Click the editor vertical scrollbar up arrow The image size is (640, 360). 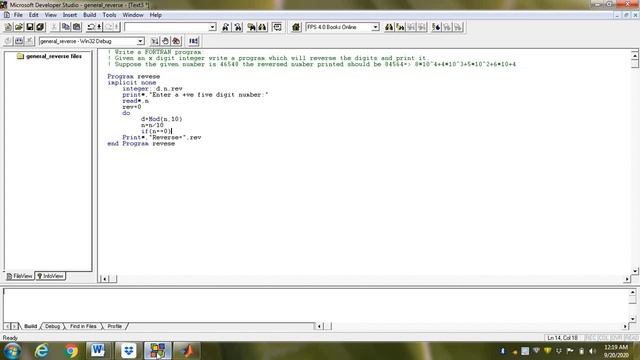pyautogui.click(x=635, y=55)
